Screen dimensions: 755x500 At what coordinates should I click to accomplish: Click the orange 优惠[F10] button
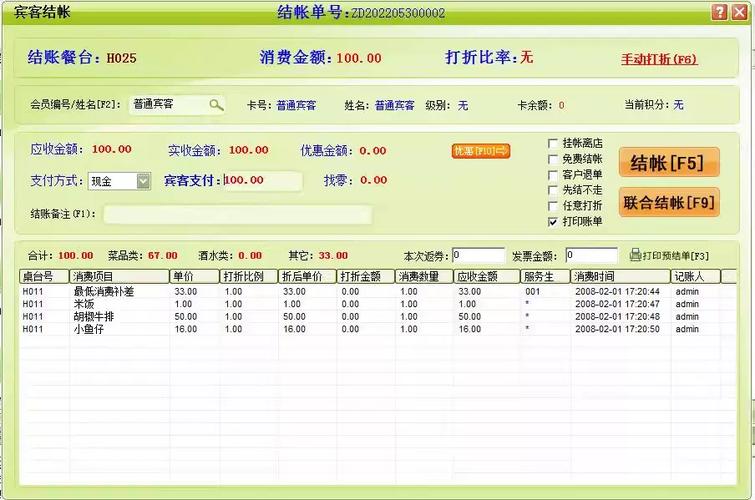tap(481, 151)
